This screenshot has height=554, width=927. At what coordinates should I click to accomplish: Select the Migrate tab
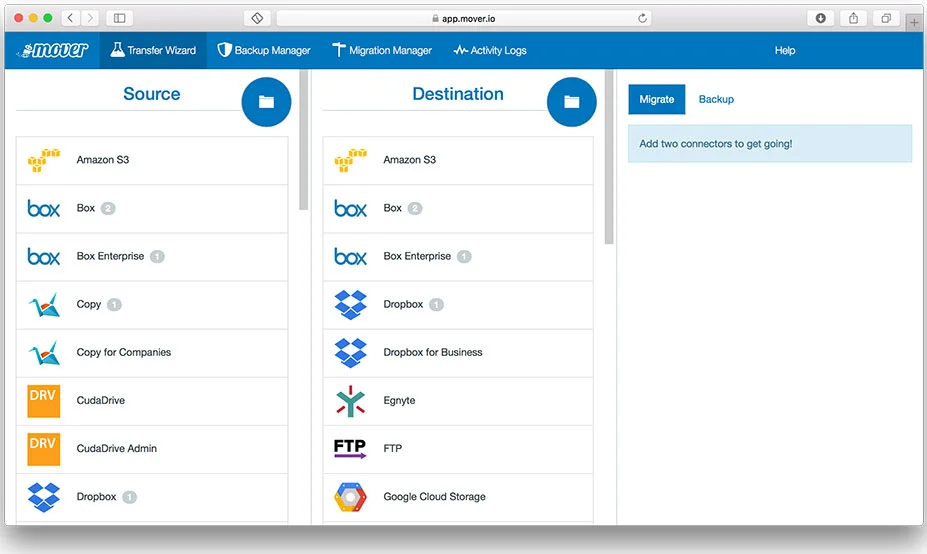656,99
